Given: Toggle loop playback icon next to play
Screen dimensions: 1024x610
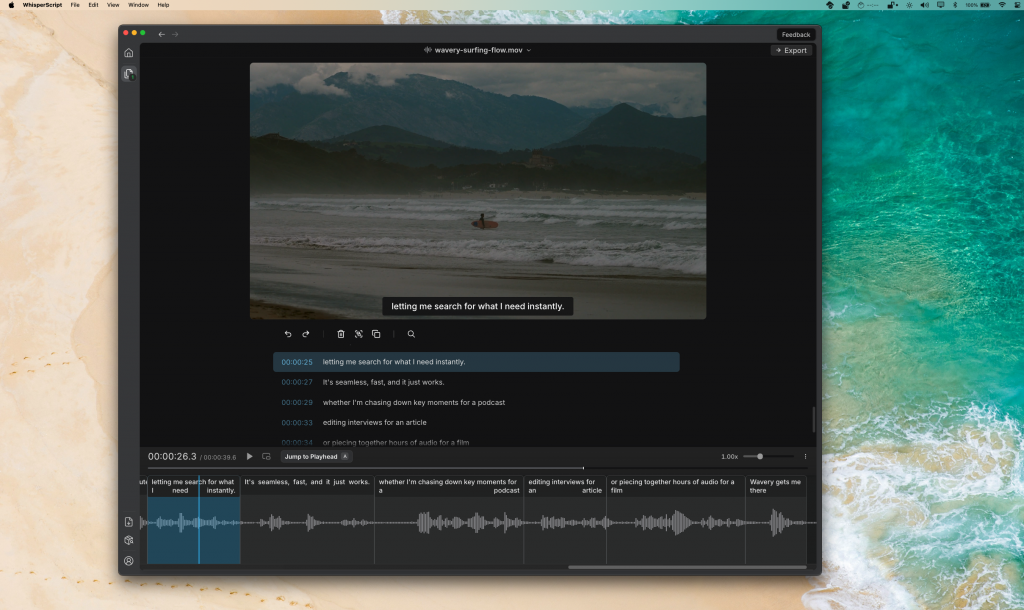Looking at the screenshot, I should pyautogui.click(x=266, y=457).
